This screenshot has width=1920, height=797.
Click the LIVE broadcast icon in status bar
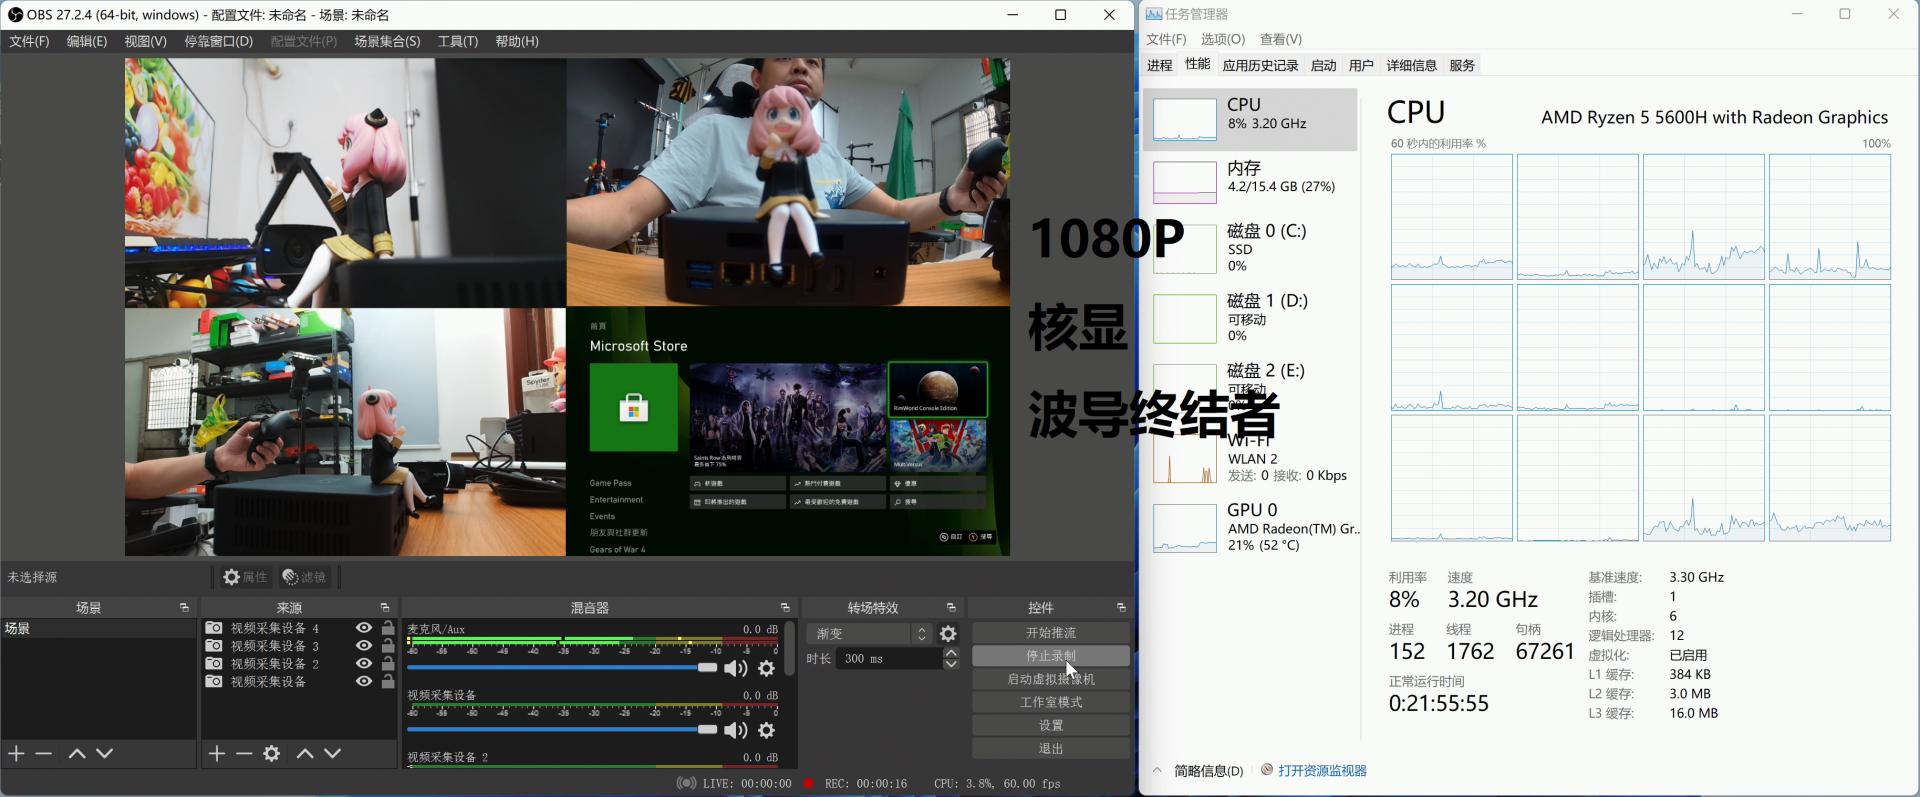pos(686,783)
